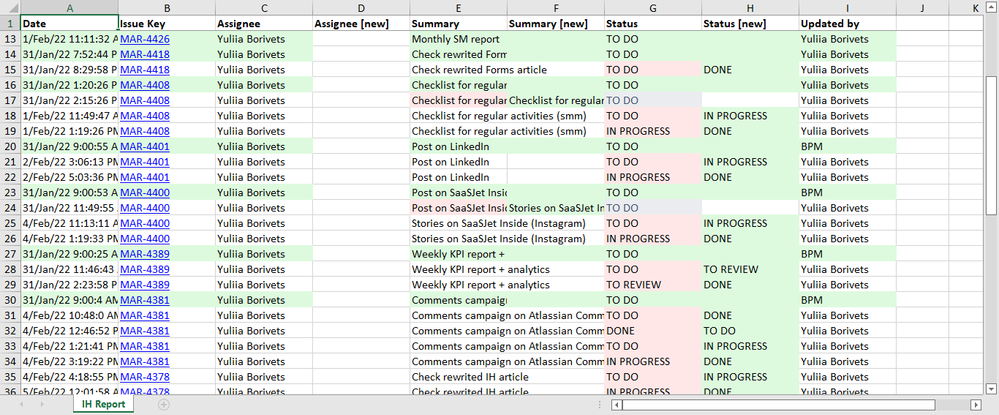Select '31/Jan/22 8:29:58' date cell in row 15

[x=69, y=69]
